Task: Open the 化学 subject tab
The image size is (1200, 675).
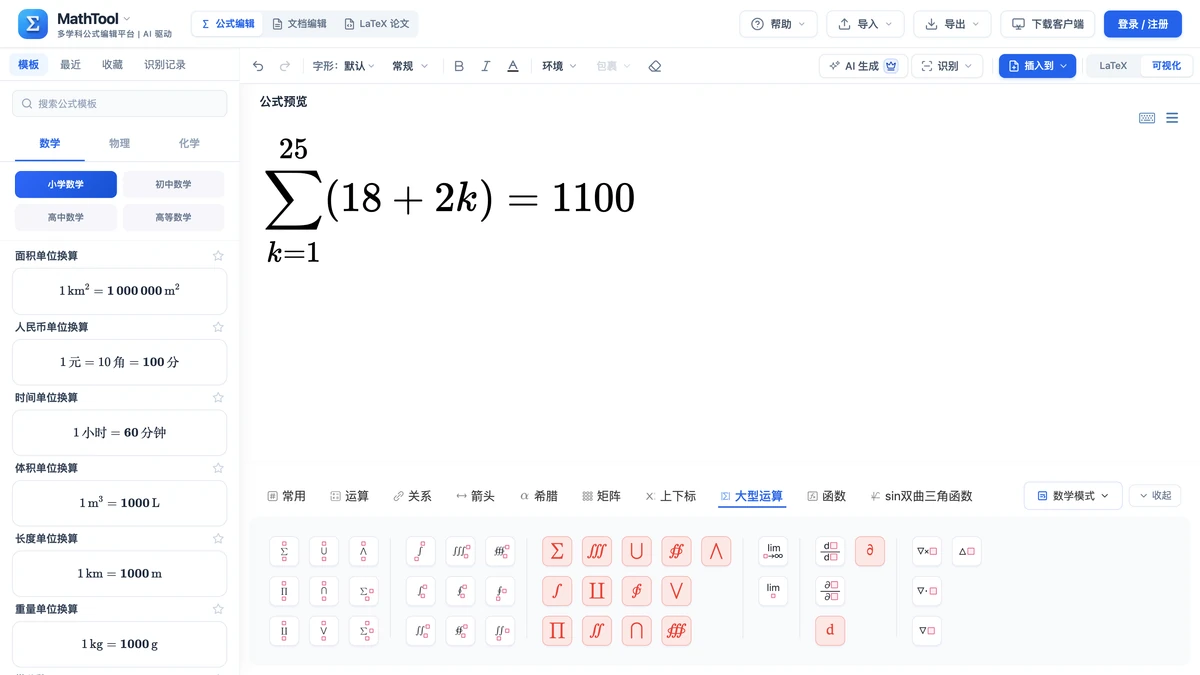Action: click(x=189, y=143)
